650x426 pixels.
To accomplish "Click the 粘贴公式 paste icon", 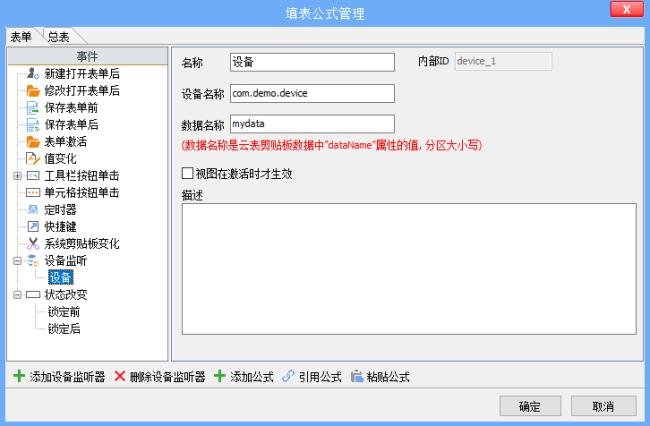I will point(357,376).
